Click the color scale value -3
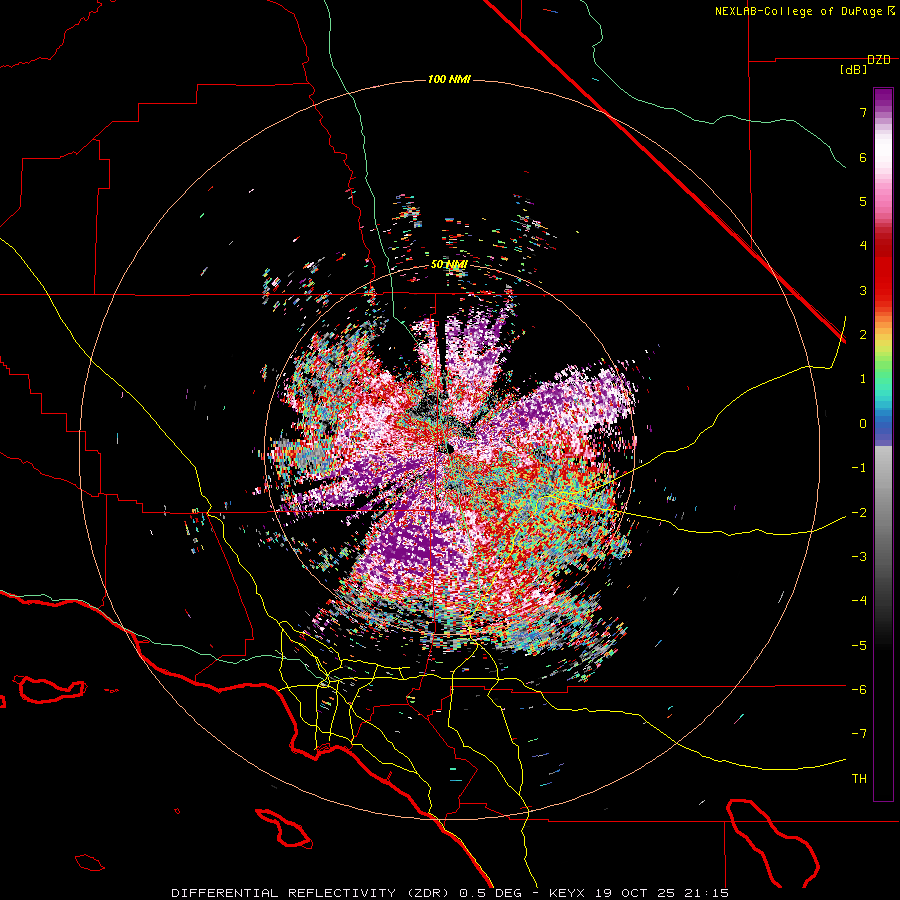The width and height of the screenshot is (900, 900). 859,557
